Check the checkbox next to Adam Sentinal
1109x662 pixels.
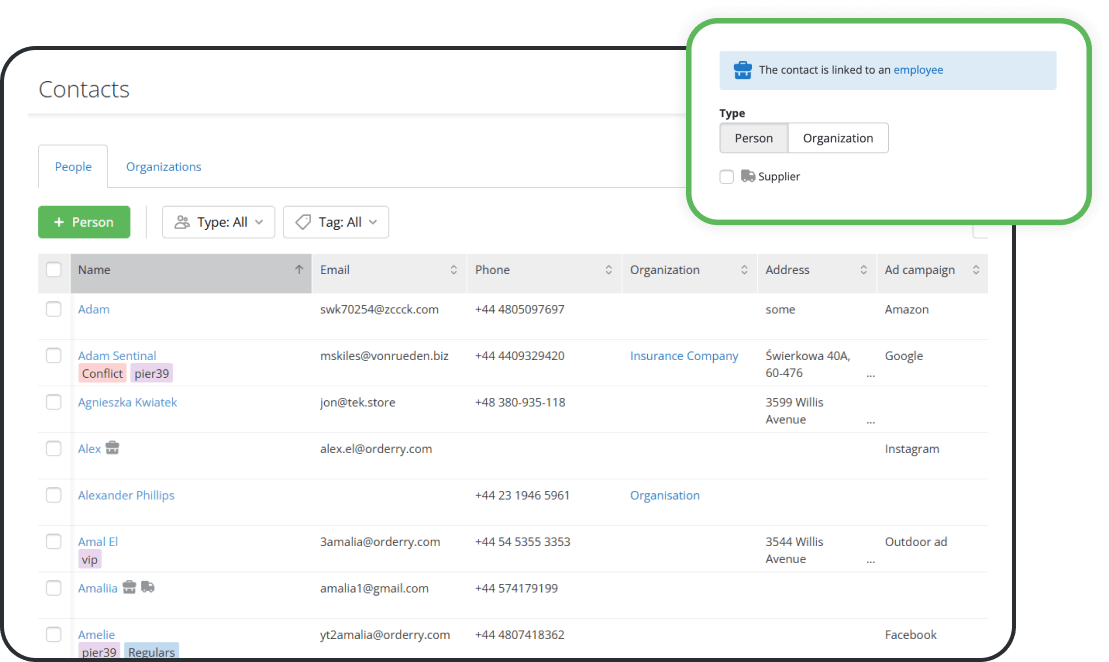(53, 356)
